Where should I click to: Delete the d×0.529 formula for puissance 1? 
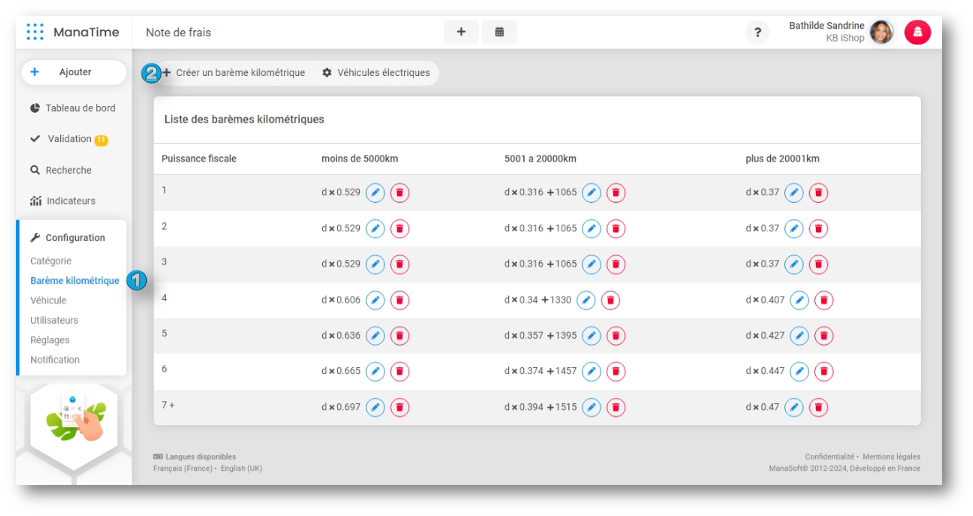[400, 193]
